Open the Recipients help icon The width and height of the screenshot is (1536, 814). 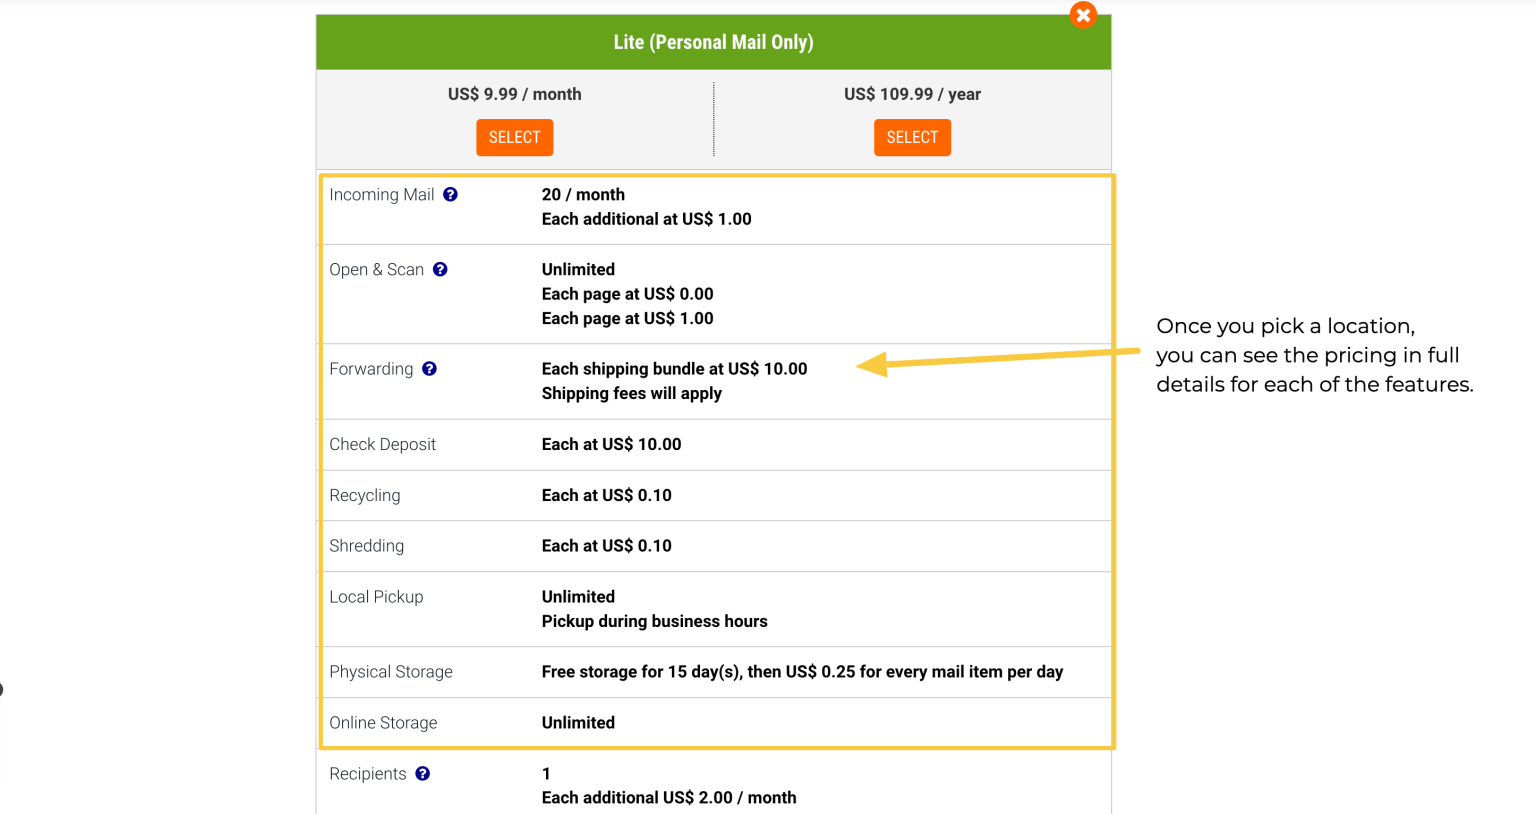pyautogui.click(x=422, y=773)
